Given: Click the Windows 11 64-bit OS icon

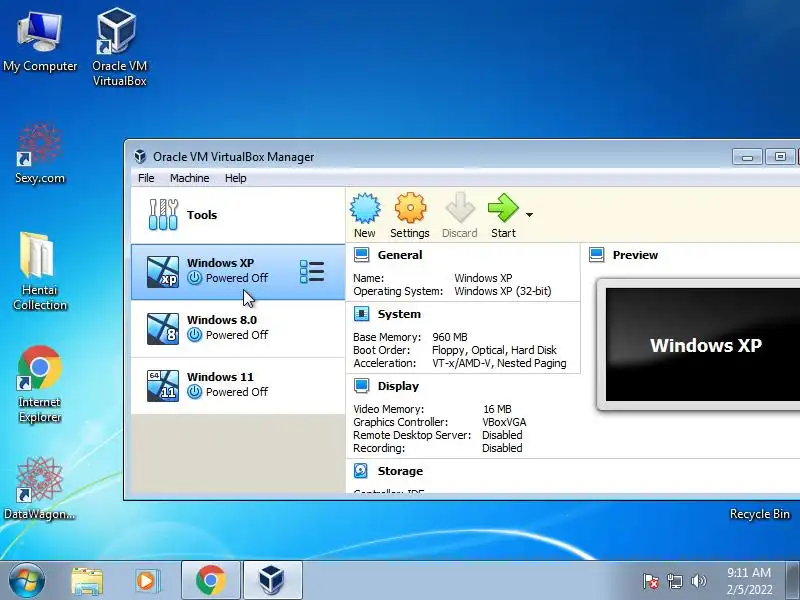Looking at the screenshot, I should [163, 386].
